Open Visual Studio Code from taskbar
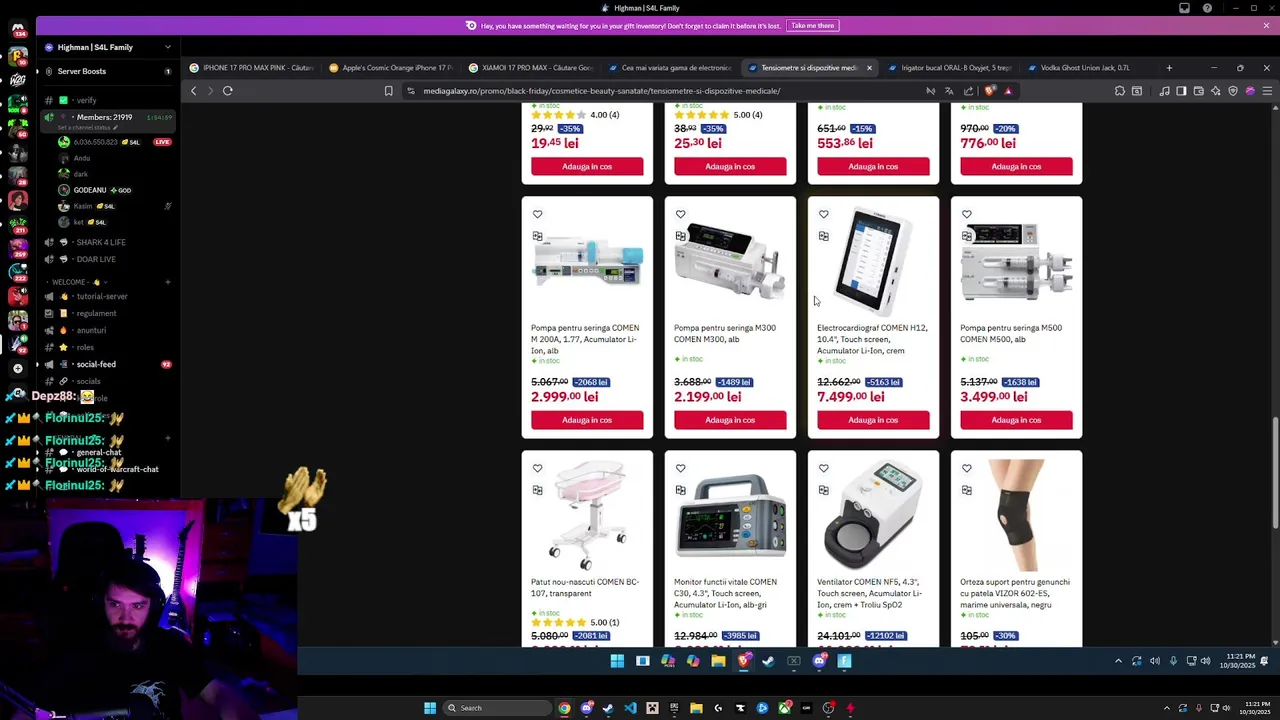The width and height of the screenshot is (1280, 720). (x=630, y=708)
